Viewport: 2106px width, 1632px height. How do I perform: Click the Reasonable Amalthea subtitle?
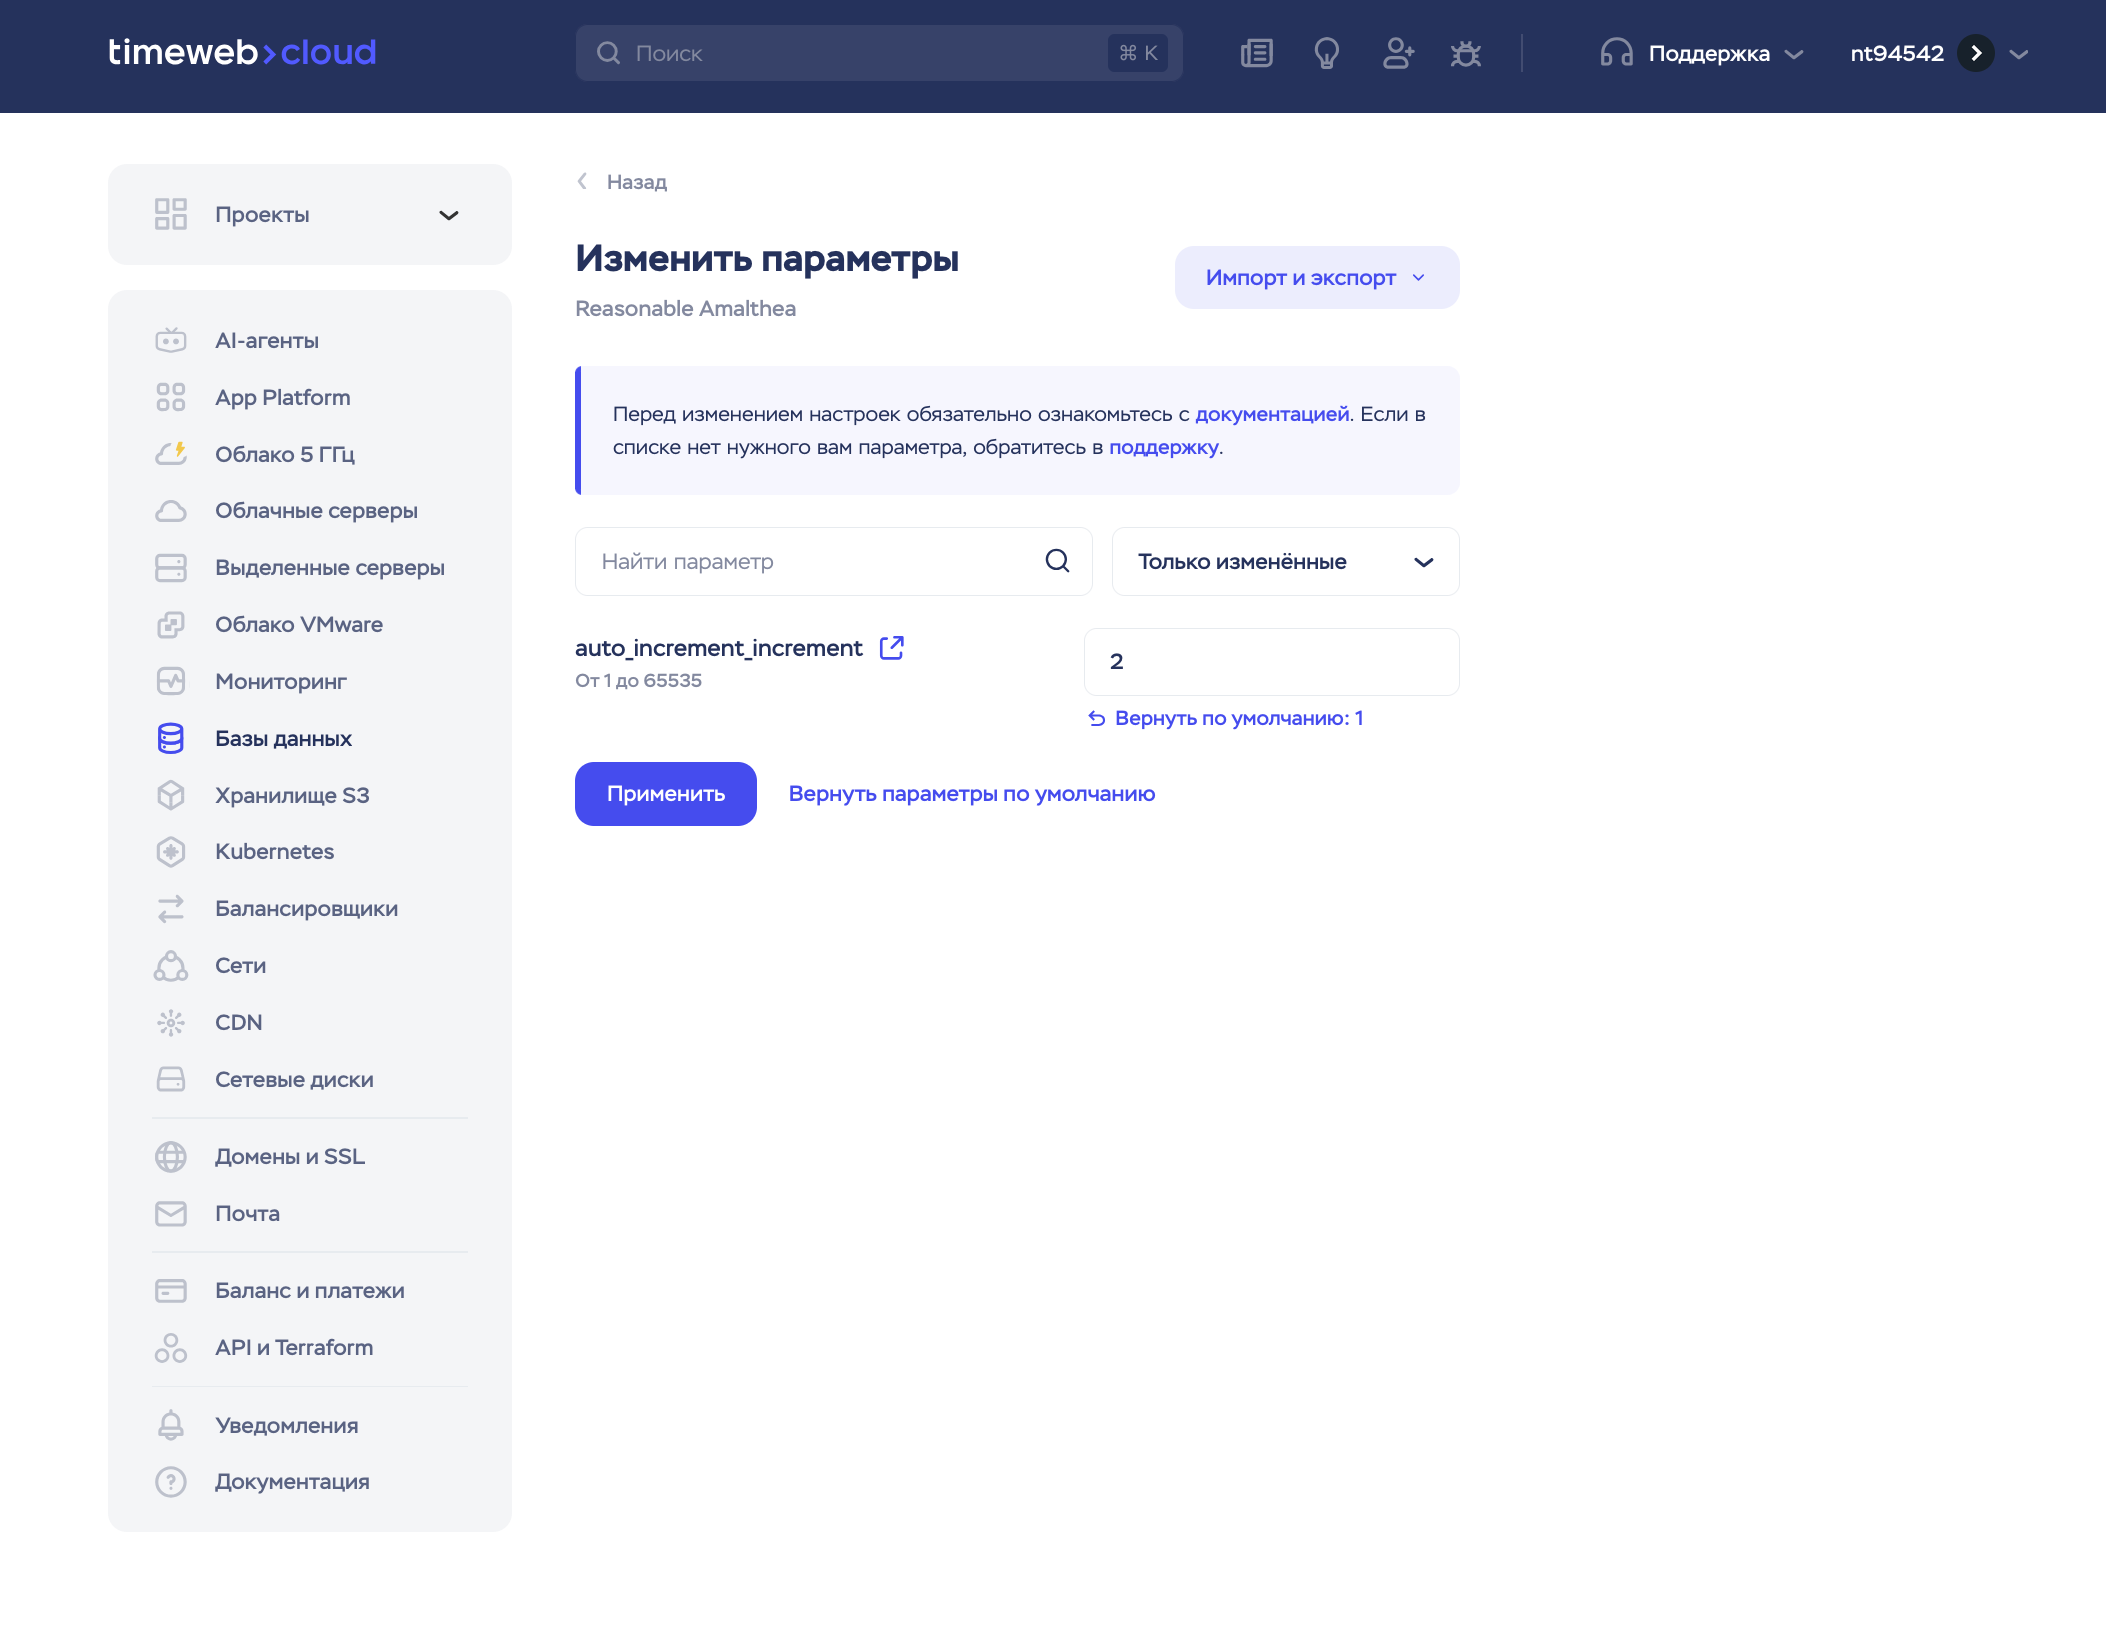pos(686,309)
